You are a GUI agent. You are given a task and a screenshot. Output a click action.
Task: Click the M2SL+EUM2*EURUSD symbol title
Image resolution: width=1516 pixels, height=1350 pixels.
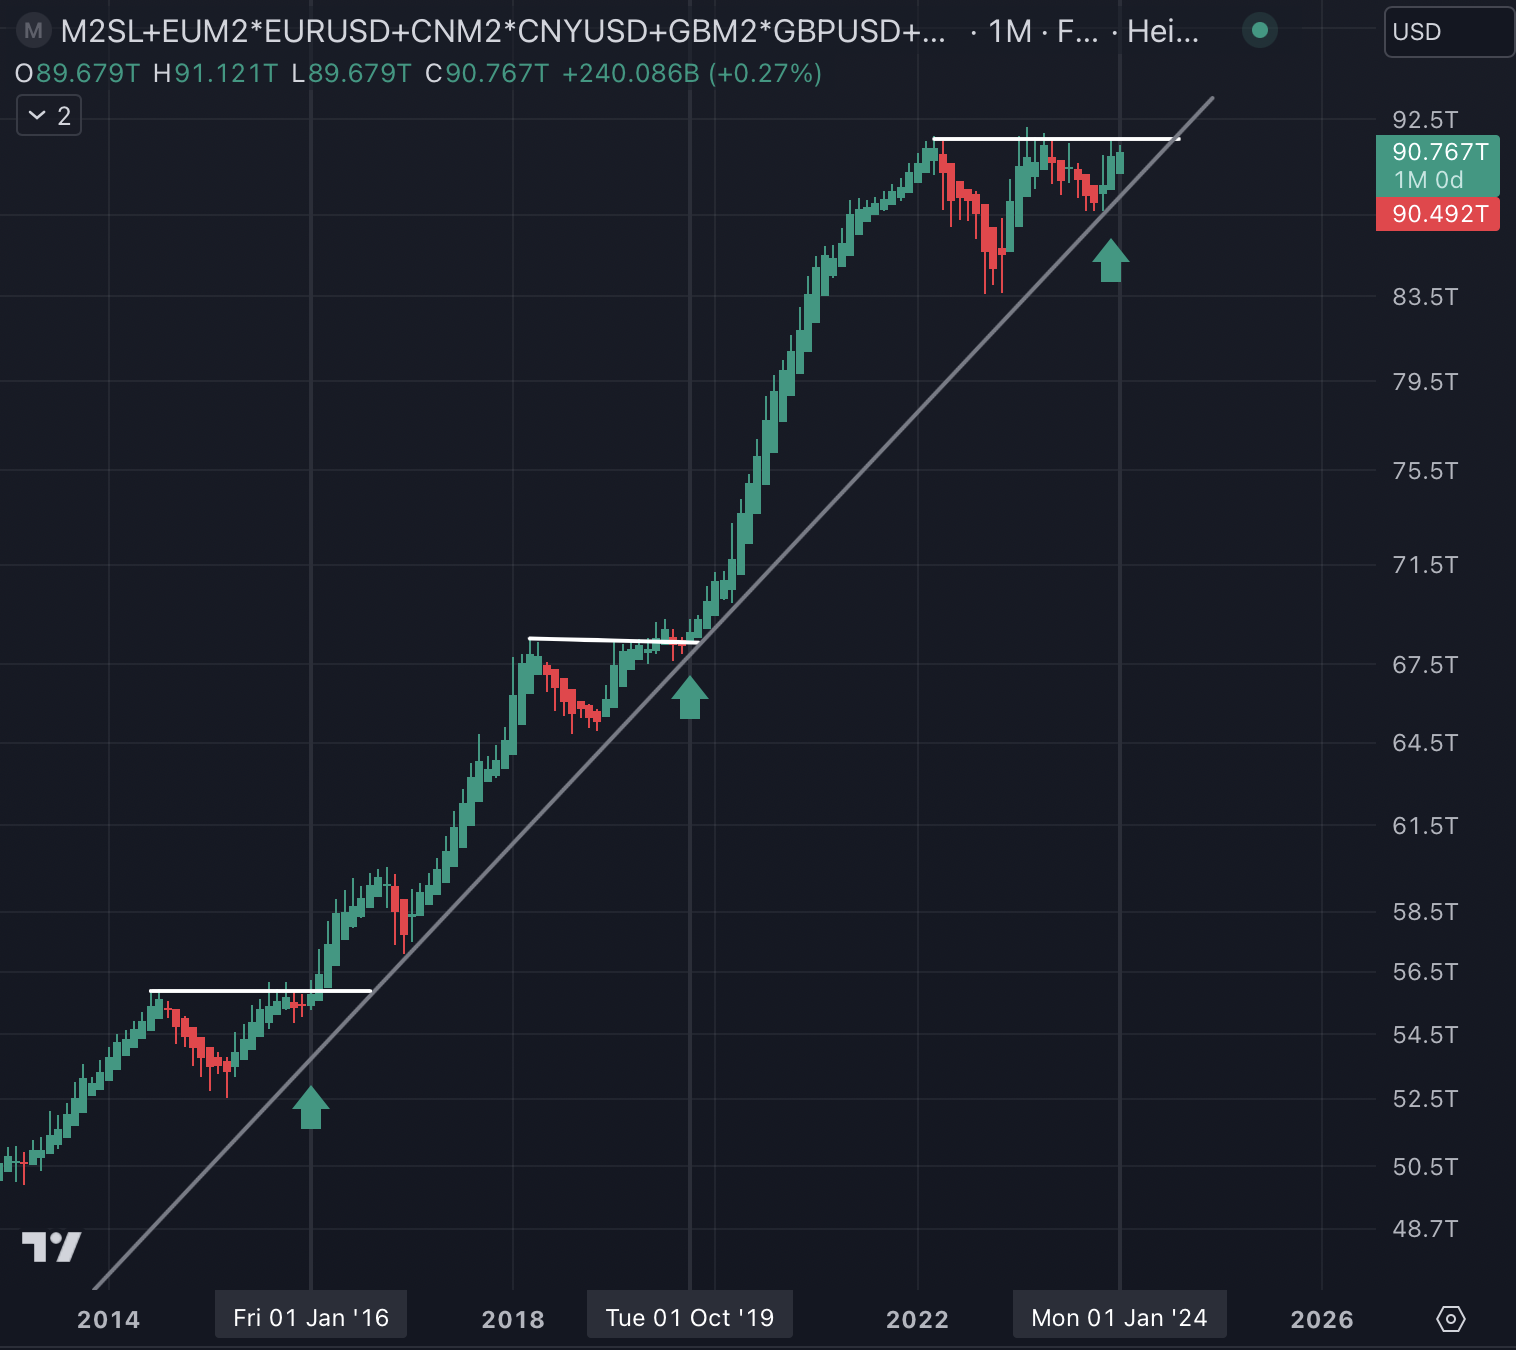coord(502,32)
